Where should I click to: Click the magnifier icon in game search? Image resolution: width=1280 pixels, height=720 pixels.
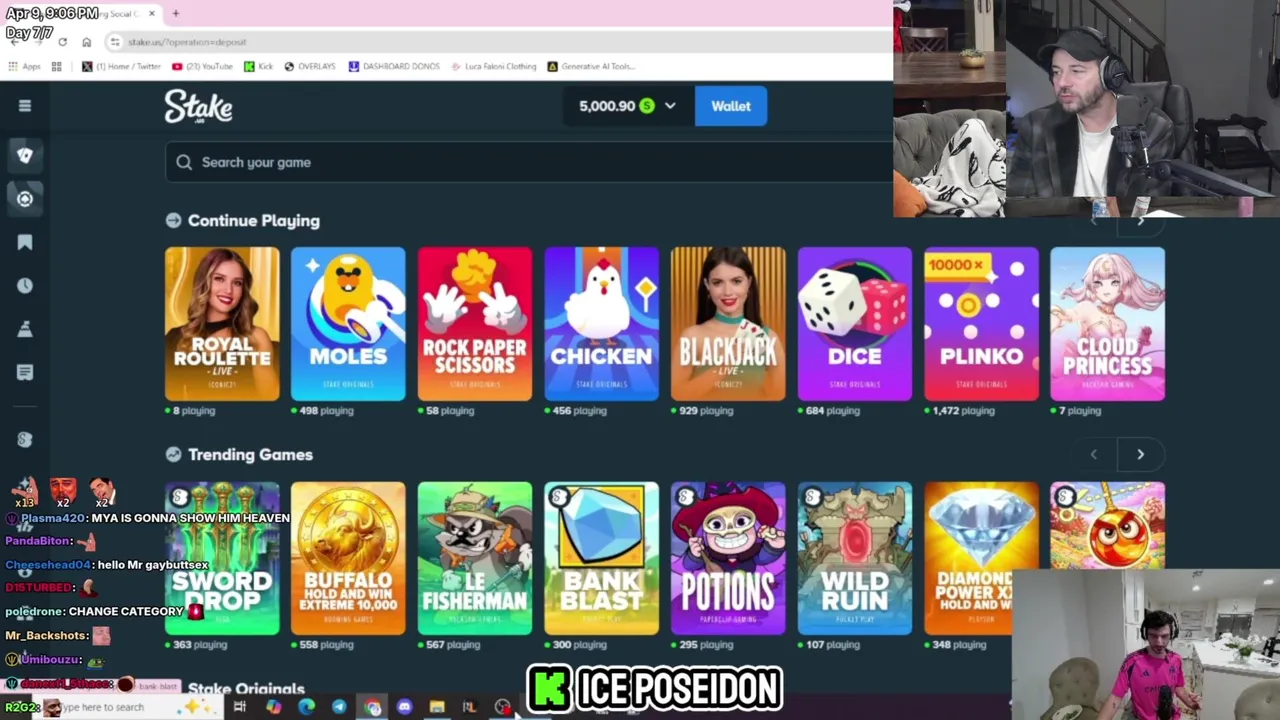coord(184,162)
